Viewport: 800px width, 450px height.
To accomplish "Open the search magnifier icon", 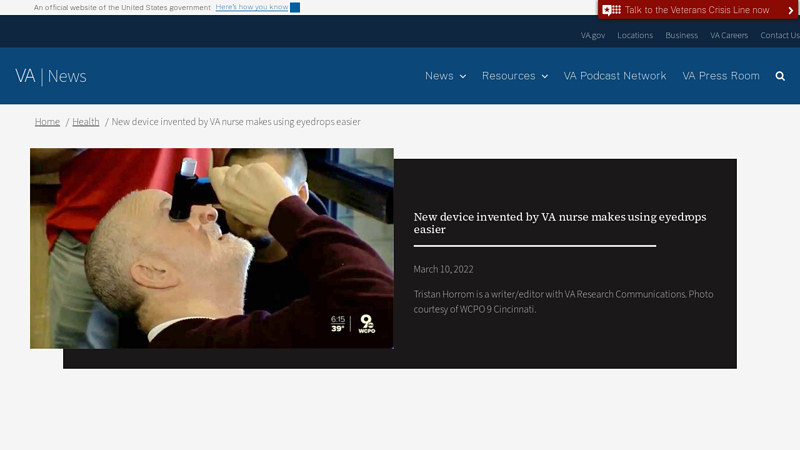I will 780,76.
